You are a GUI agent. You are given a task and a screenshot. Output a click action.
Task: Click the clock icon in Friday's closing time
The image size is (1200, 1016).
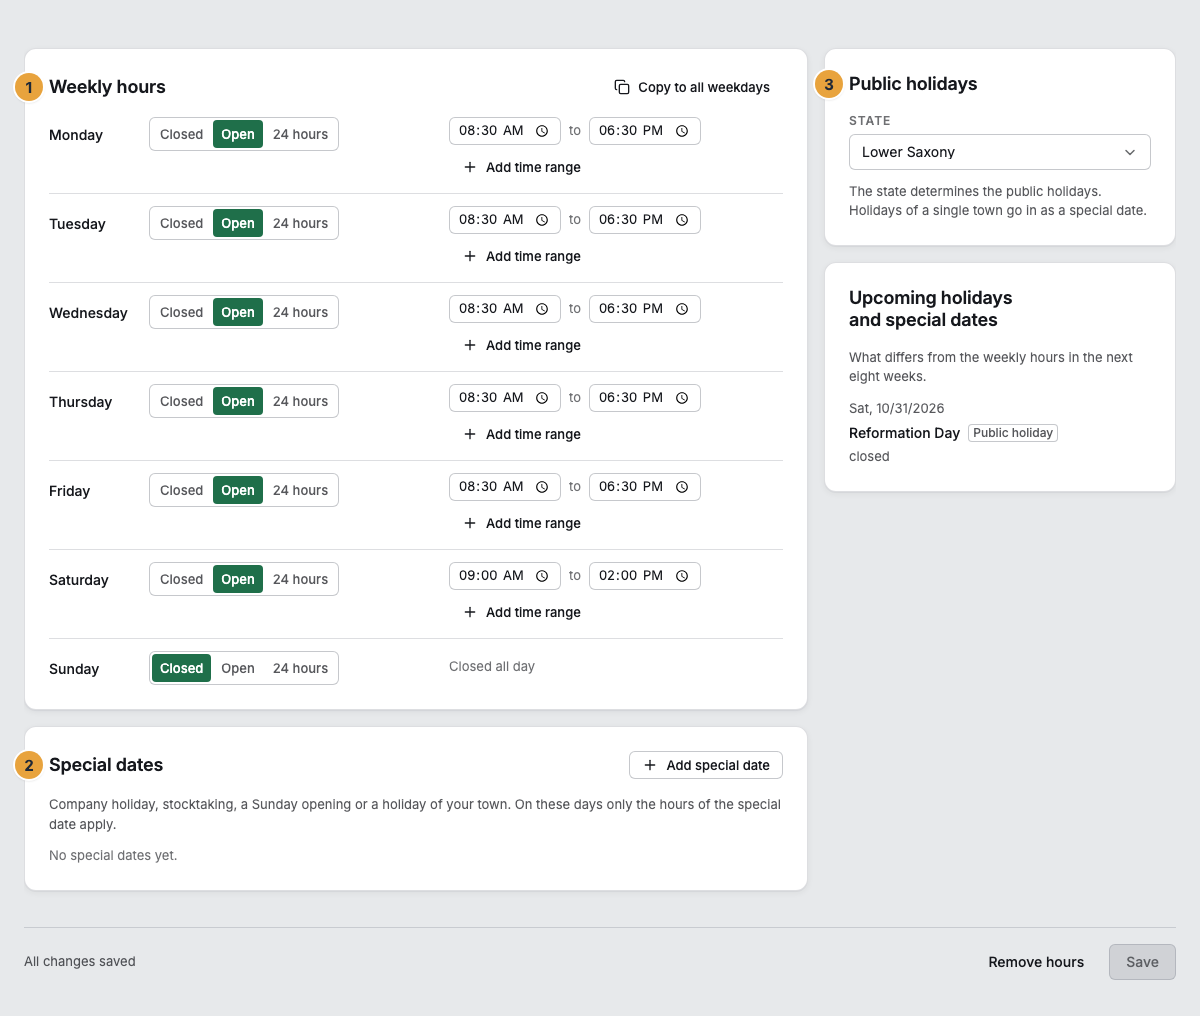point(682,487)
